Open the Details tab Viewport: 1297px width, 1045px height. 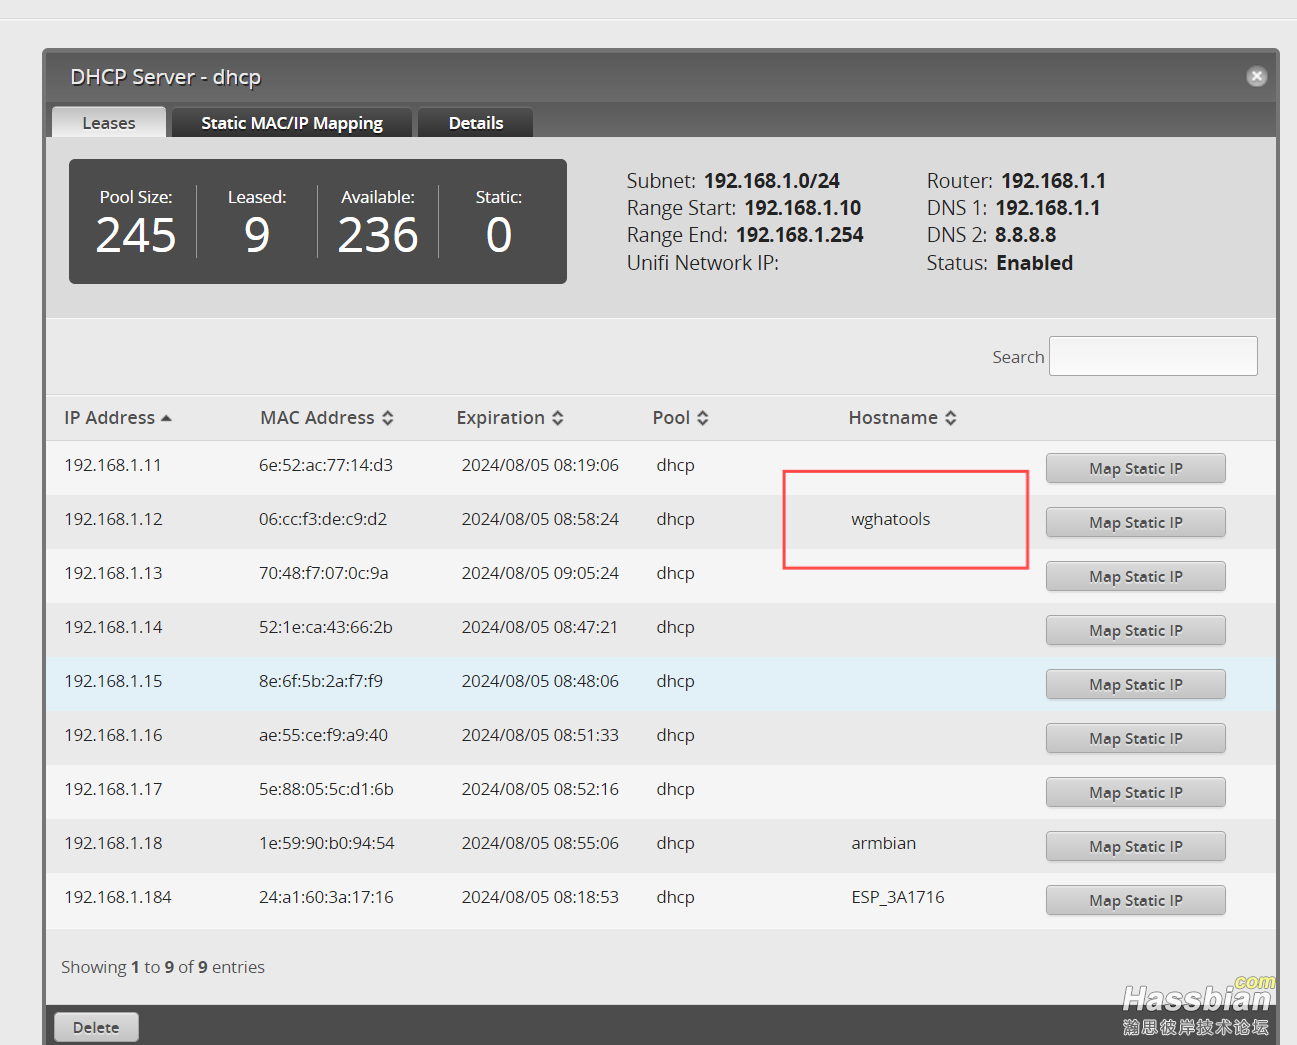(476, 122)
